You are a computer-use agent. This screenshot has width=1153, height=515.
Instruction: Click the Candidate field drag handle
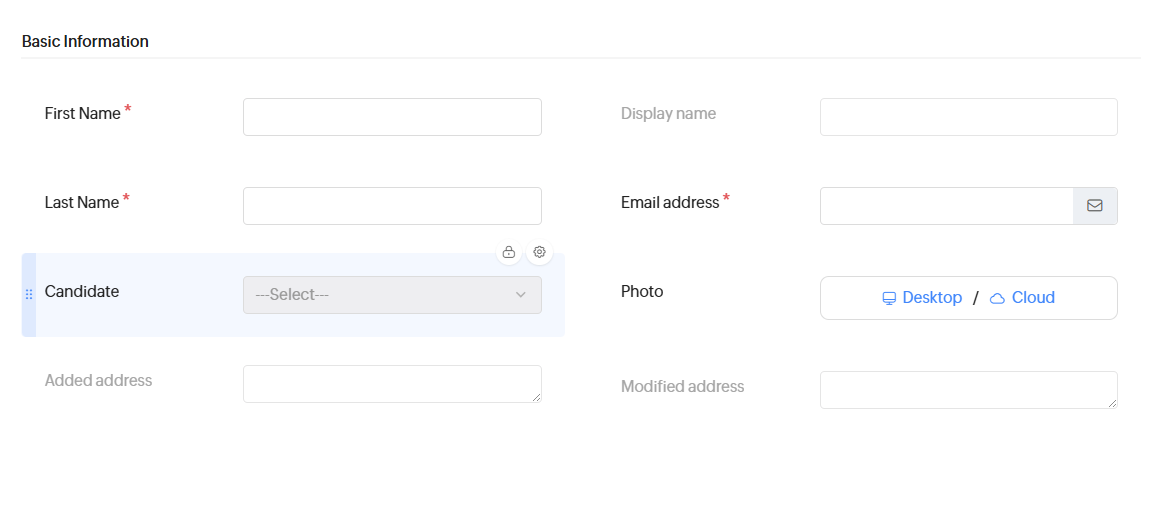point(29,294)
